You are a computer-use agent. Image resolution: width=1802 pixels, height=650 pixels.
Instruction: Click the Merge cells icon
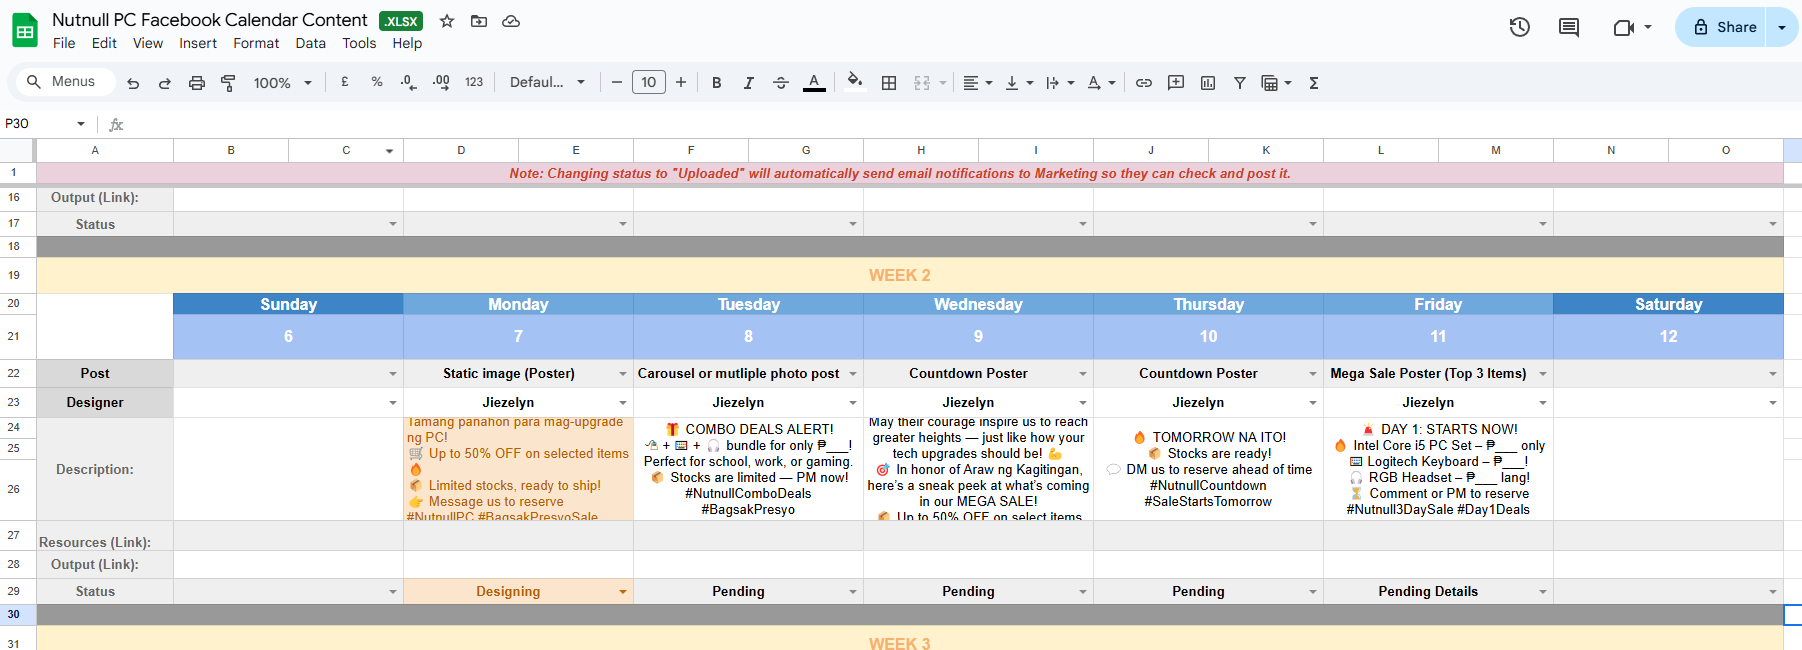tap(922, 83)
